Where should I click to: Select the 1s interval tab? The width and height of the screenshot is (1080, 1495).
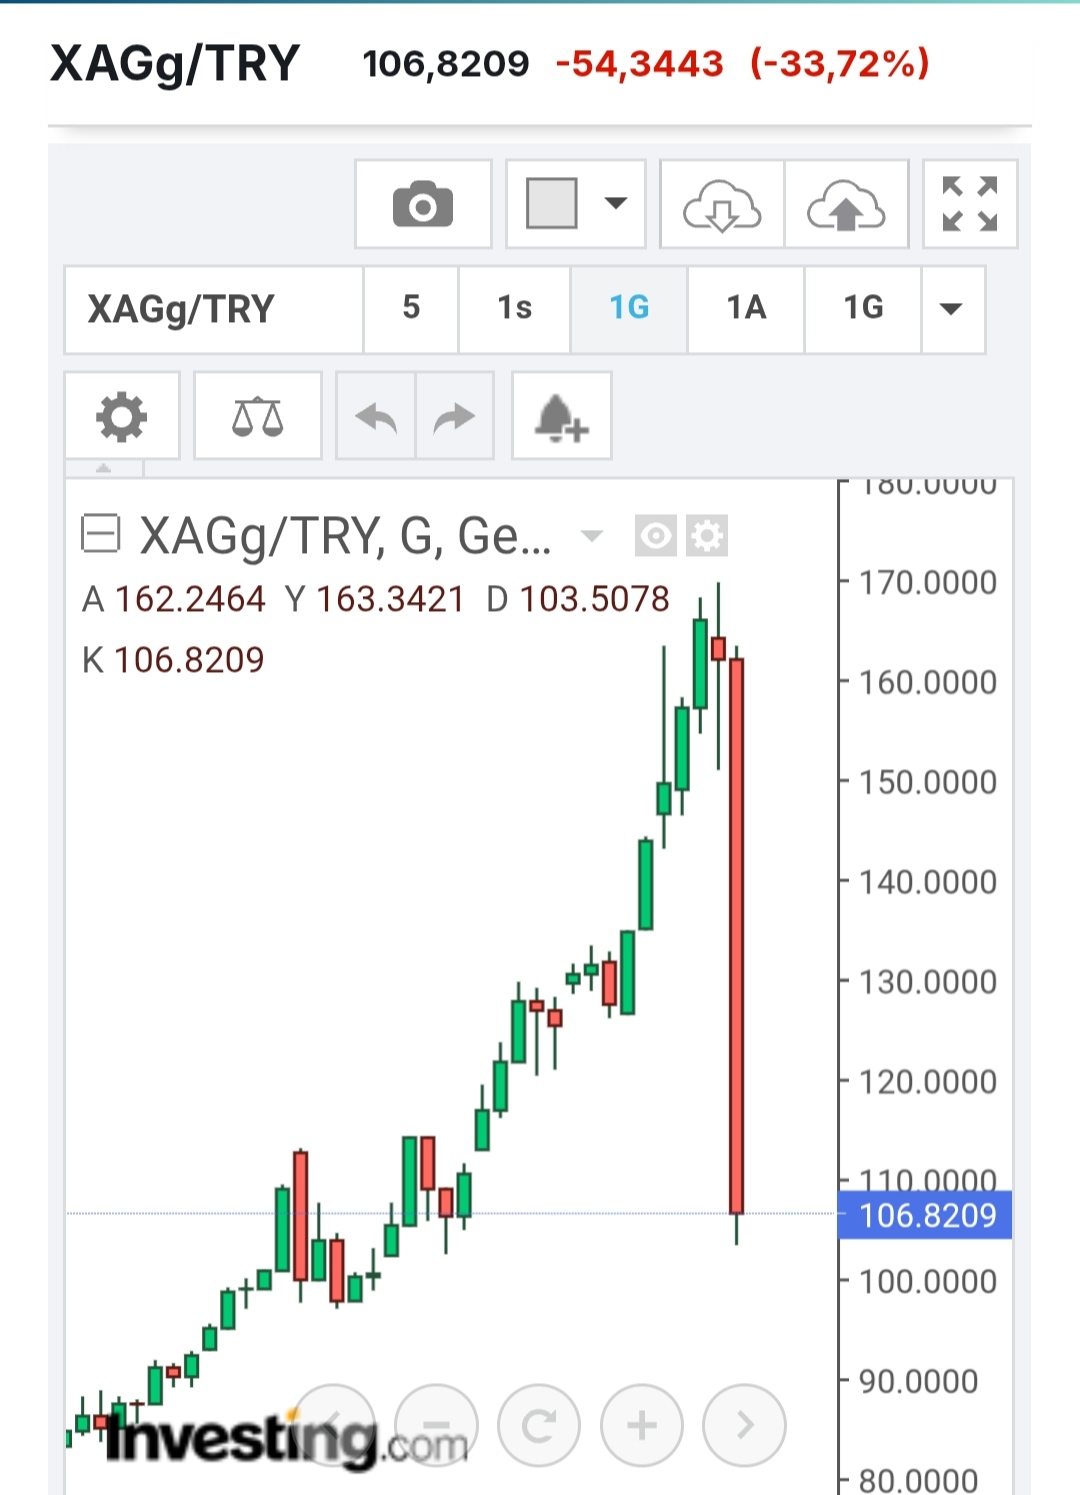pos(514,309)
